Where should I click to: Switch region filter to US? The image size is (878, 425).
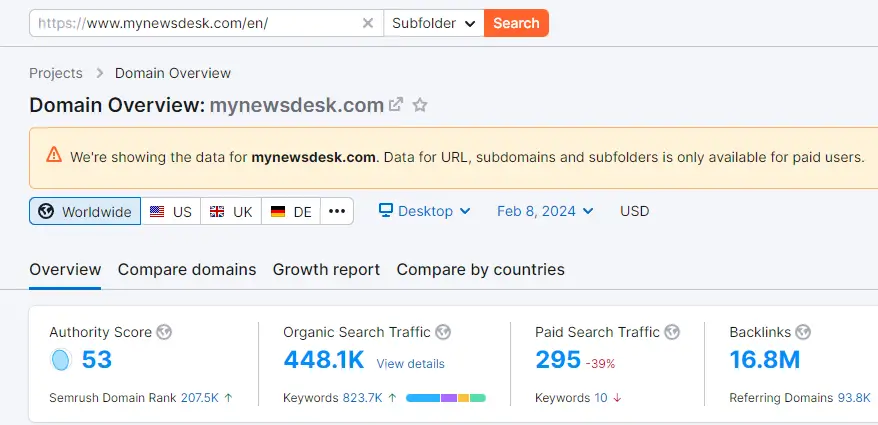pos(171,211)
